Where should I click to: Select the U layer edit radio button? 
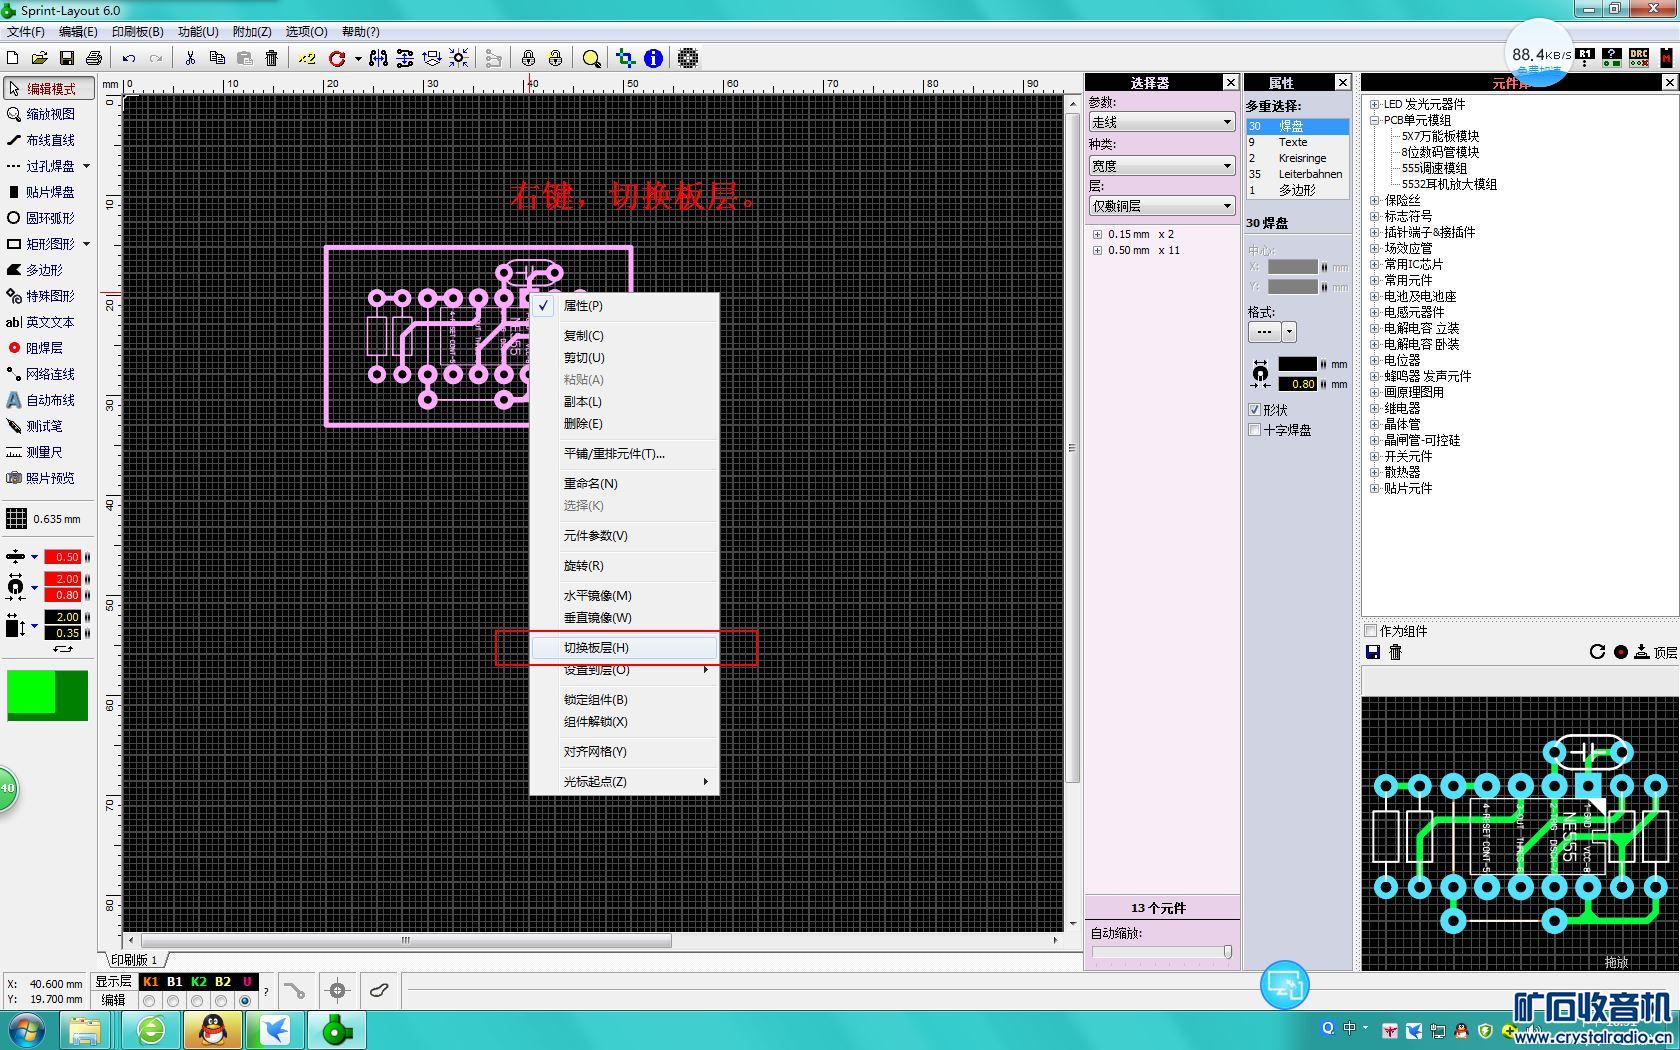pos(245,1000)
